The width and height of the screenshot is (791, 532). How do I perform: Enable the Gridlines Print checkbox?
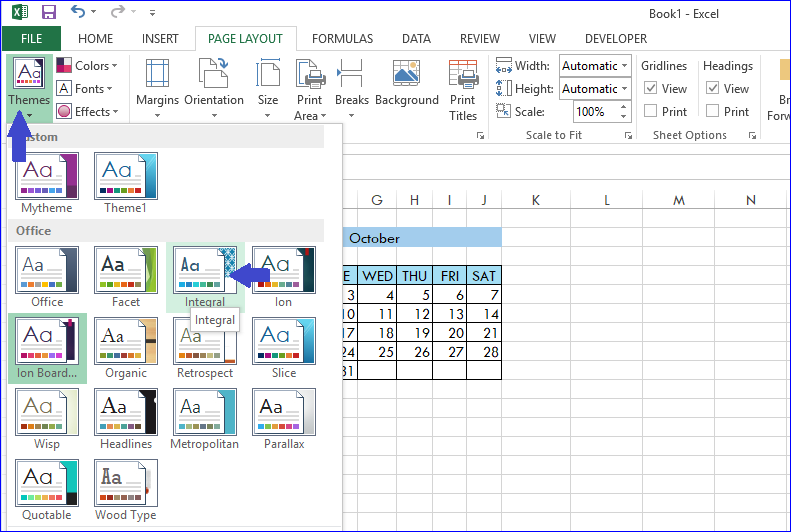tap(651, 111)
